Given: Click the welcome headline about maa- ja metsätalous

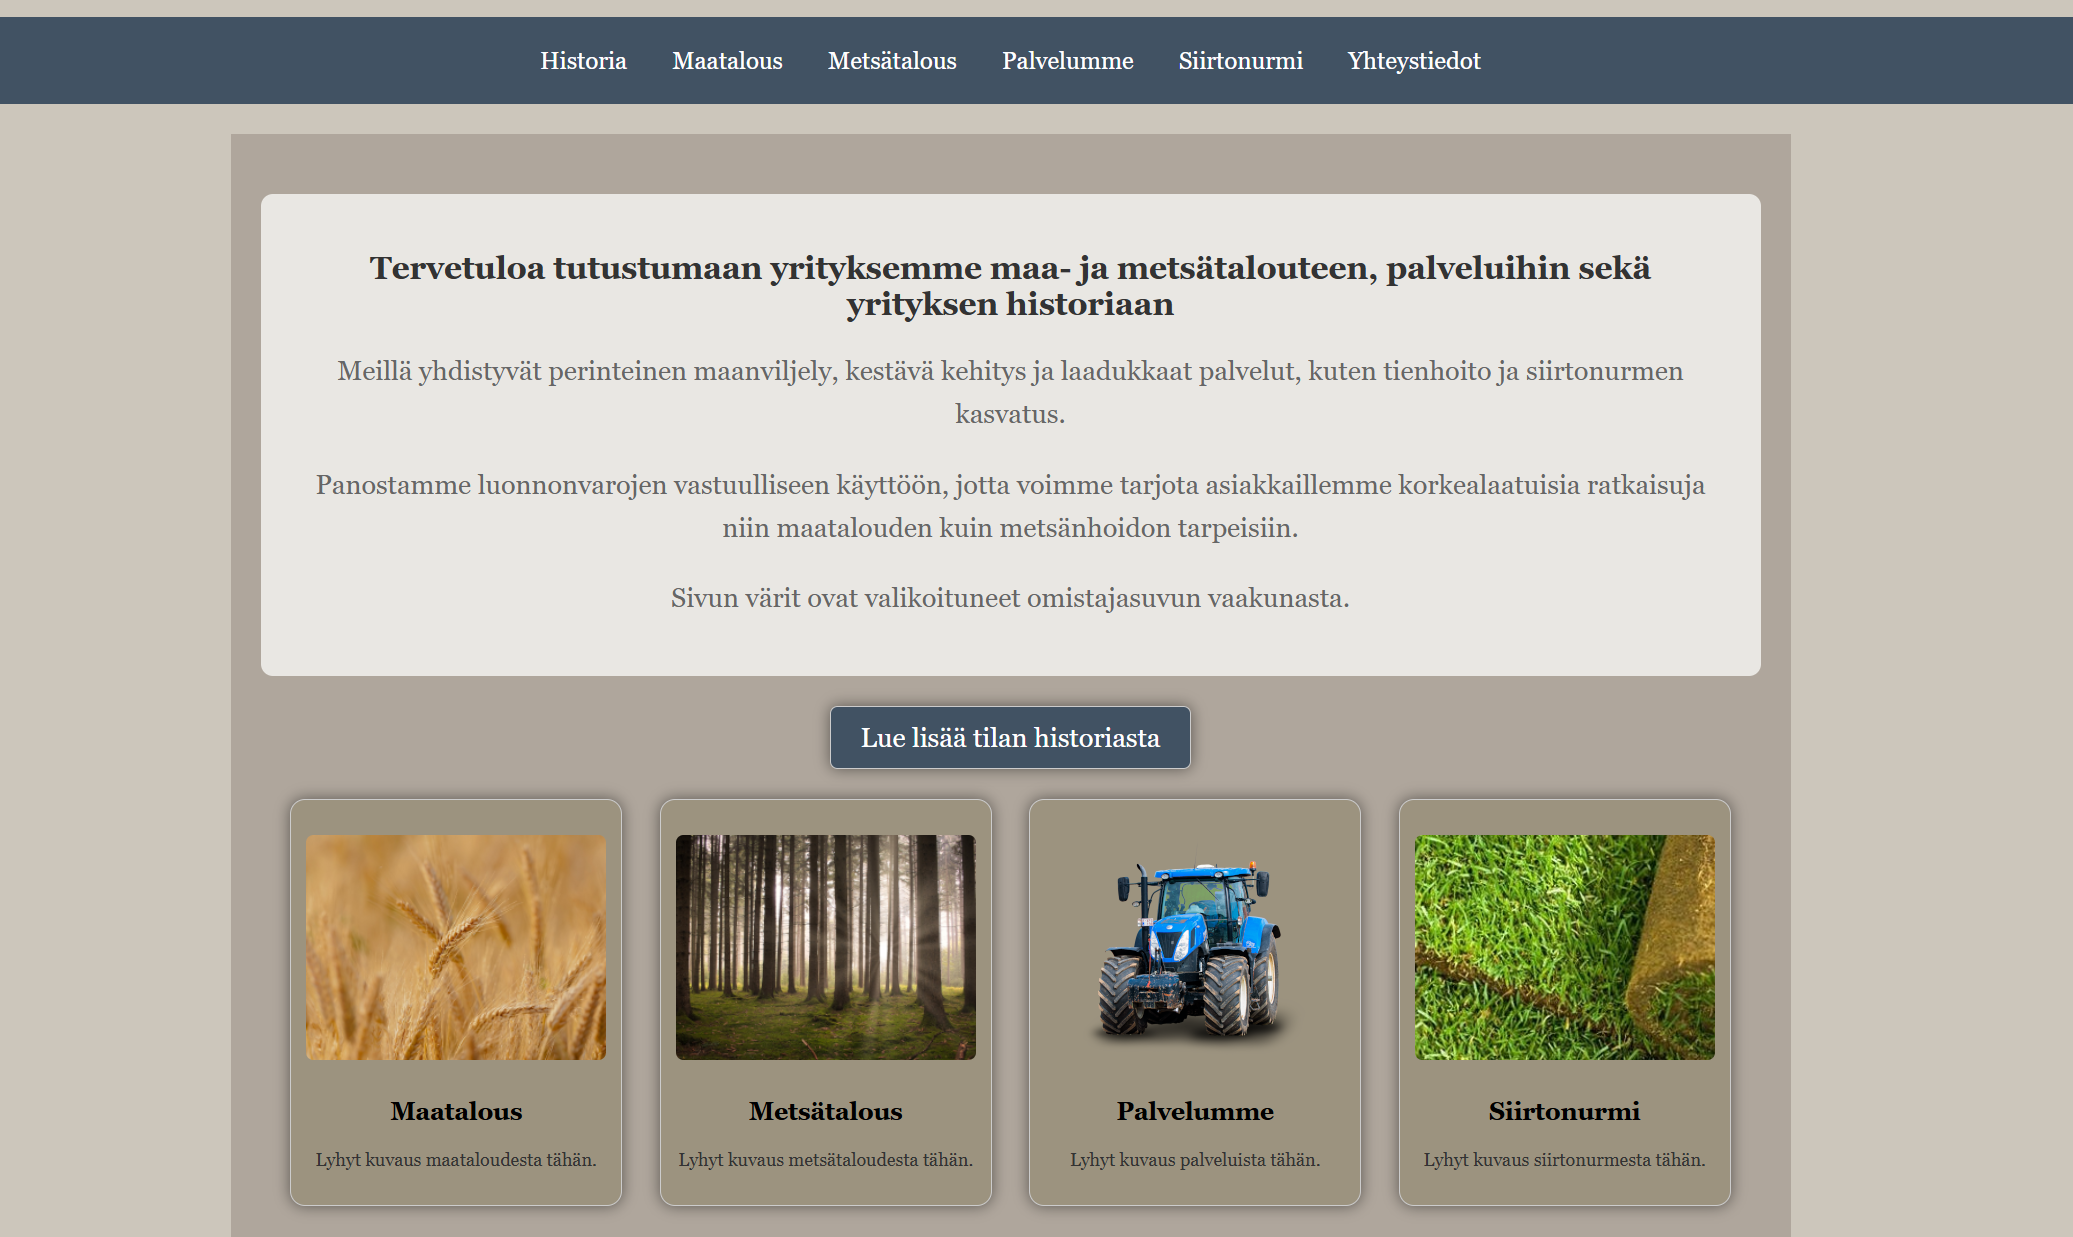Looking at the screenshot, I should pos(1012,286).
